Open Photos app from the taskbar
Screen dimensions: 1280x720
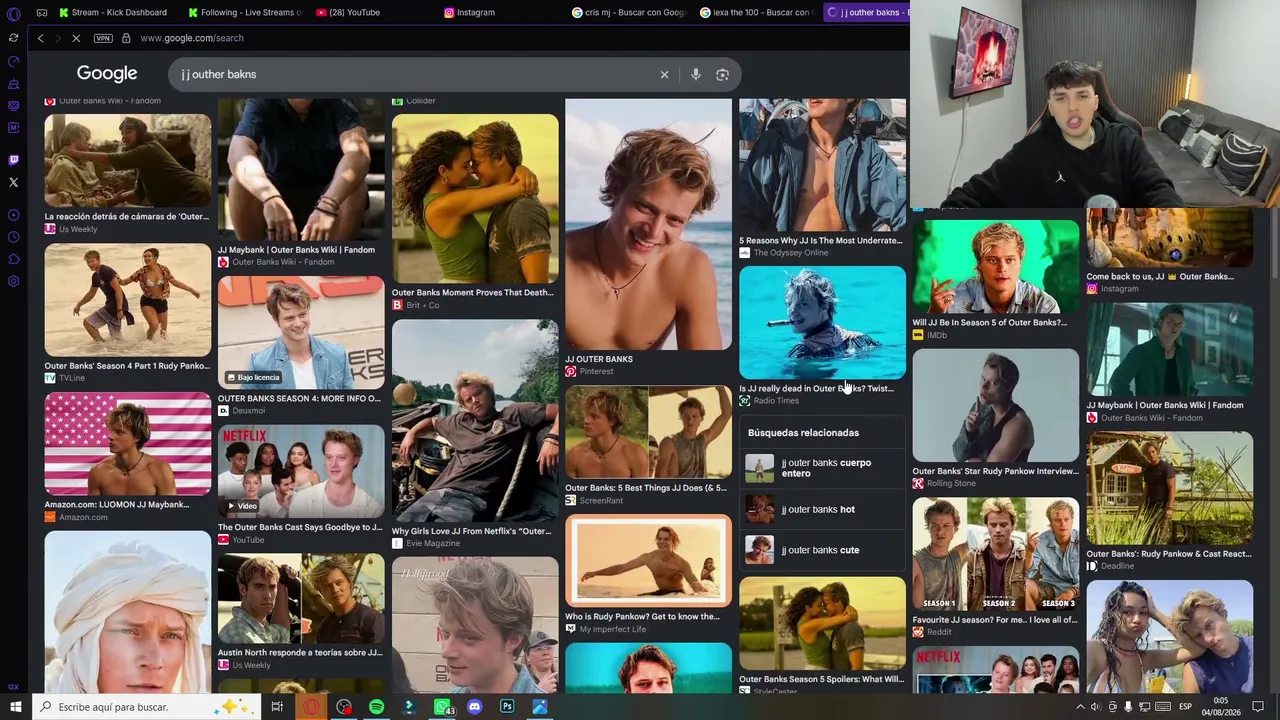click(x=540, y=707)
